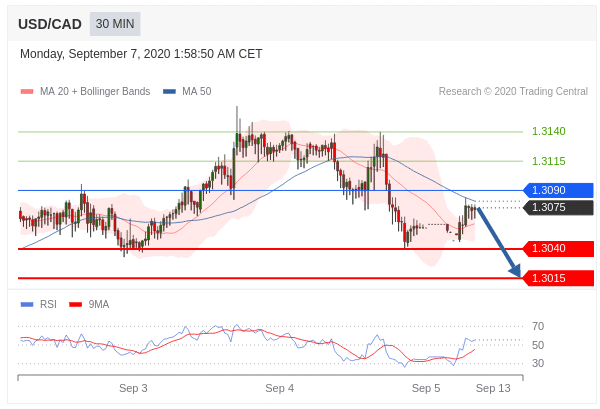This screenshot has height=409, width=600.
Task: Click the RSI 70 level label
Action: click(x=538, y=326)
